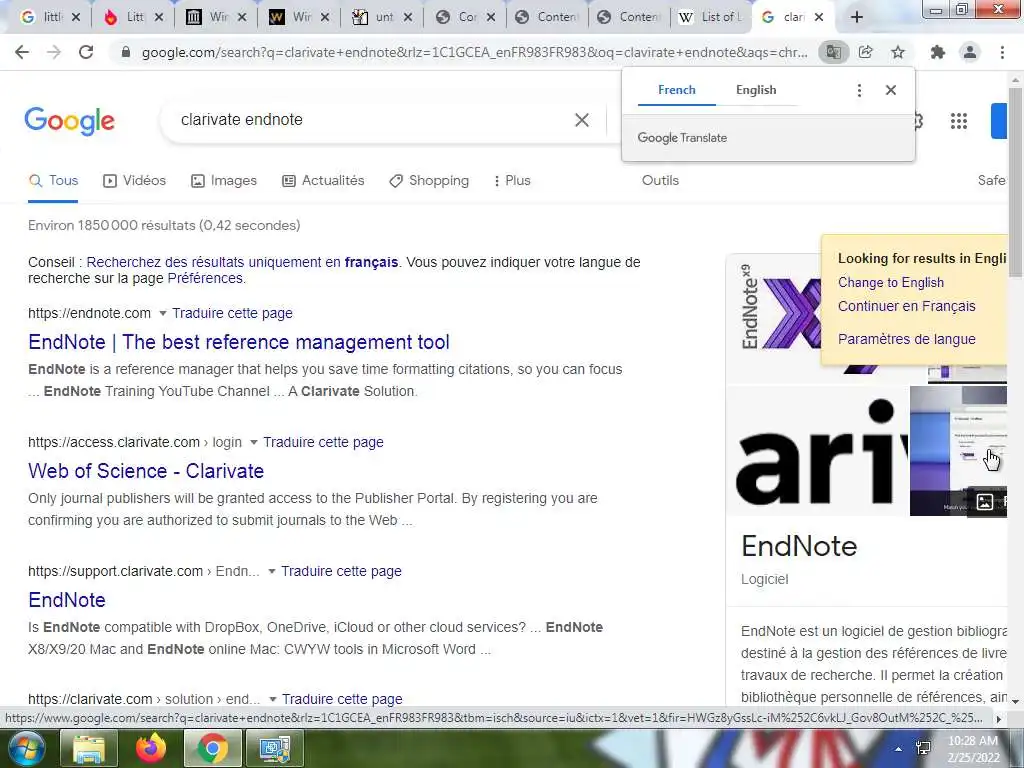The height and width of the screenshot is (768, 1024).
Task: Click the Chrome taskbar icon
Action: [x=212, y=748]
